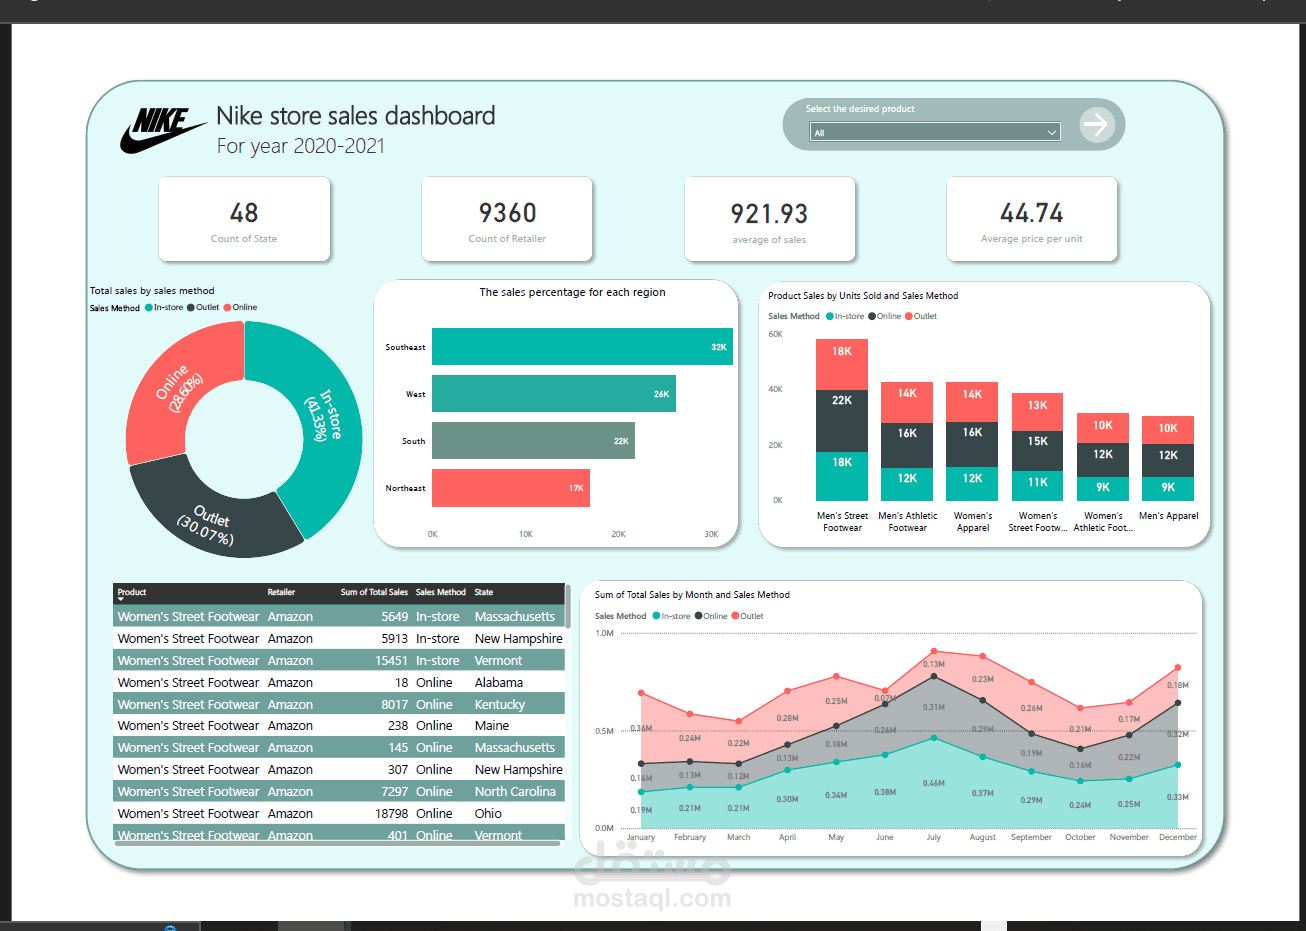
Task: Sort table by Retailer column header
Action: (x=281, y=592)
